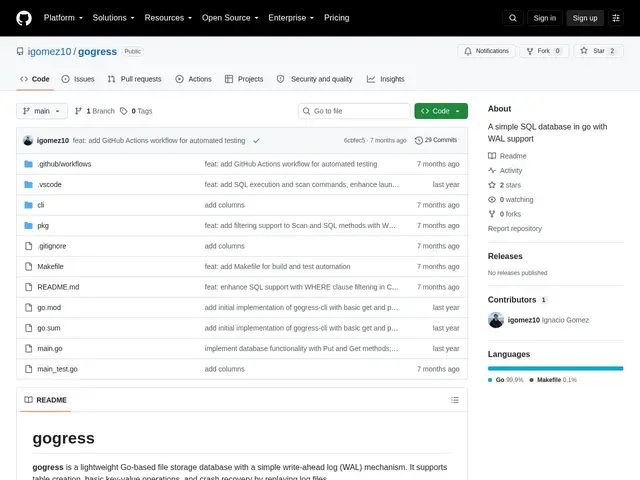Screen dimensions: 640x480
Task: Click the tag icon beside 0 Tags
Action: pos(123,111)
